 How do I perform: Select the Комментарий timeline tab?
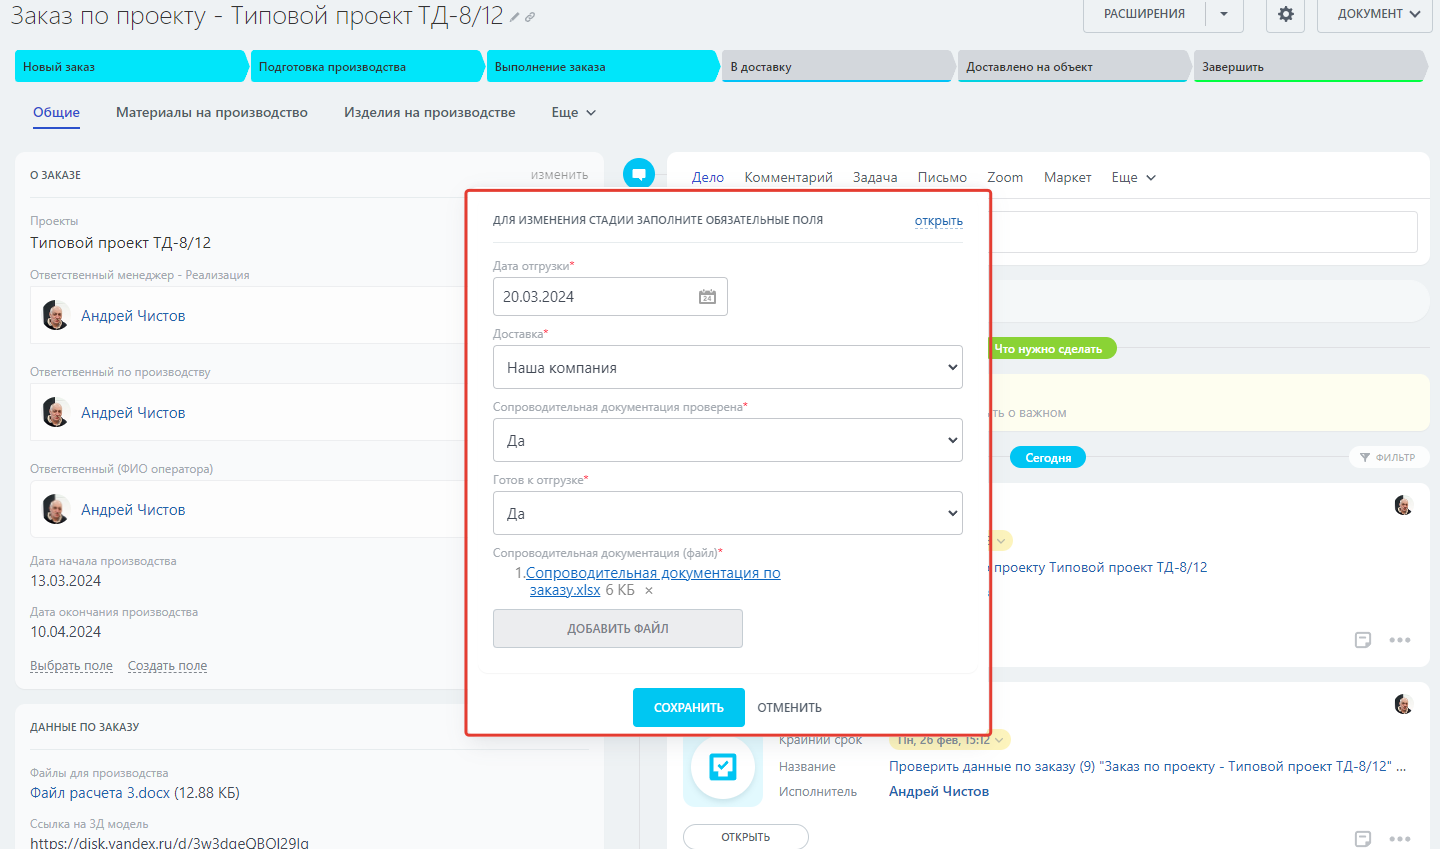[788, 178]
